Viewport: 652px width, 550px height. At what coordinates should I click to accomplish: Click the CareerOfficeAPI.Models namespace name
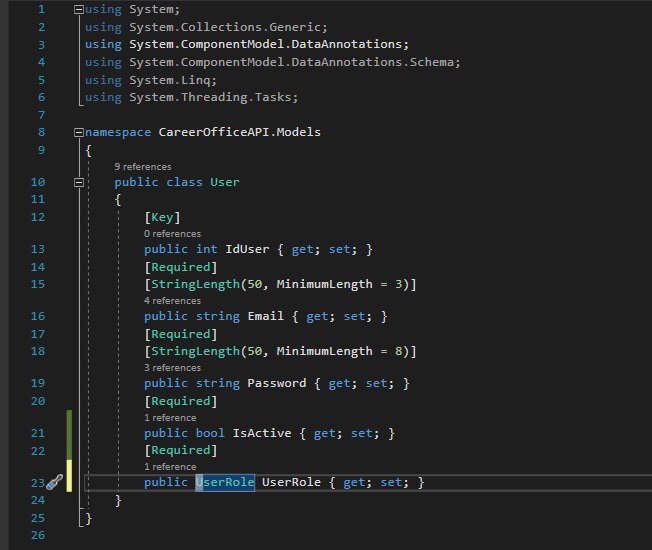coord(240,132)
